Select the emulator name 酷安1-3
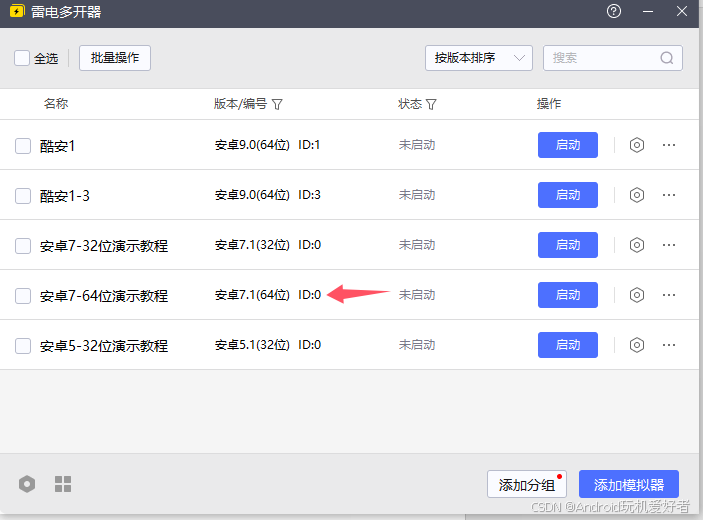This screenshot has height=520, width=703. pos(65,196)
